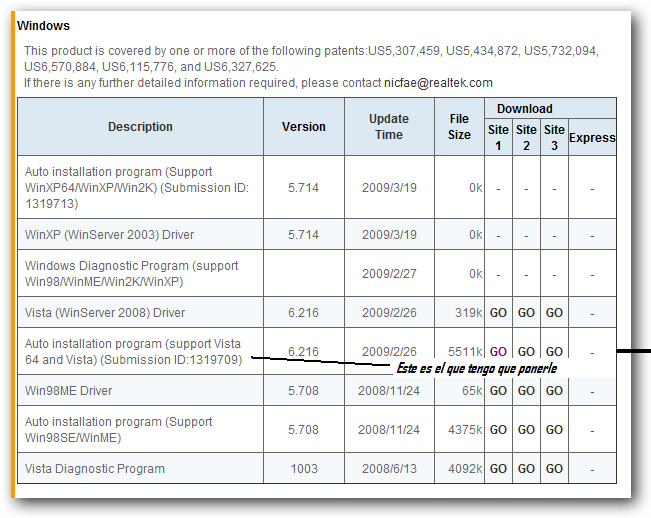Click Site 1 GO for Win98ME Driver
651x518 pixels.
pyautogui.click(x=498, y=391)
